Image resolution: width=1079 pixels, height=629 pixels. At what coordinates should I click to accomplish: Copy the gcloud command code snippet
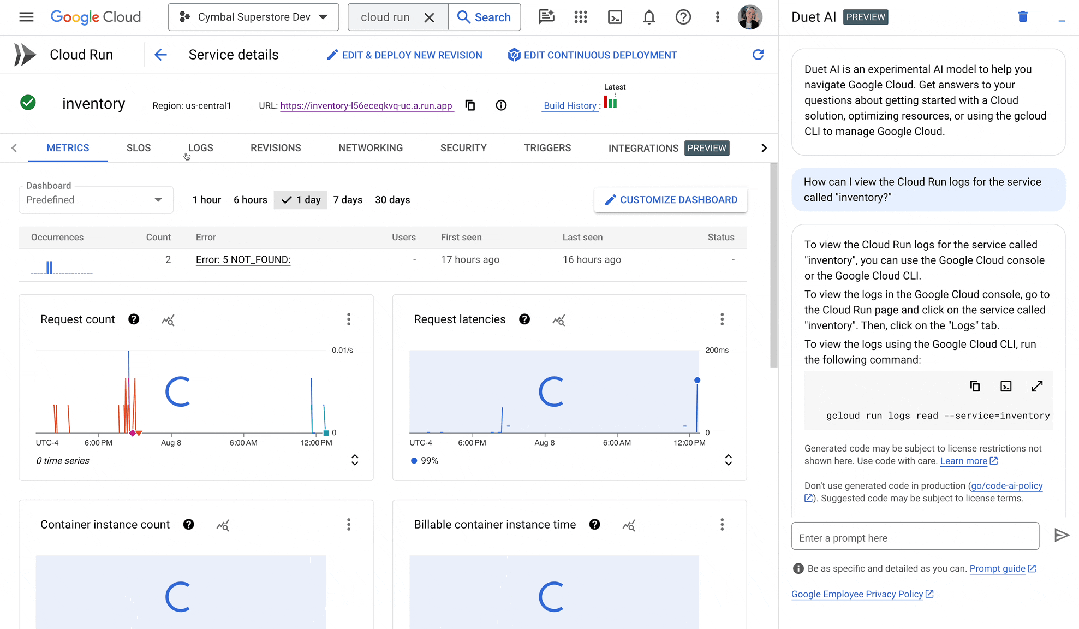(974, 386)
